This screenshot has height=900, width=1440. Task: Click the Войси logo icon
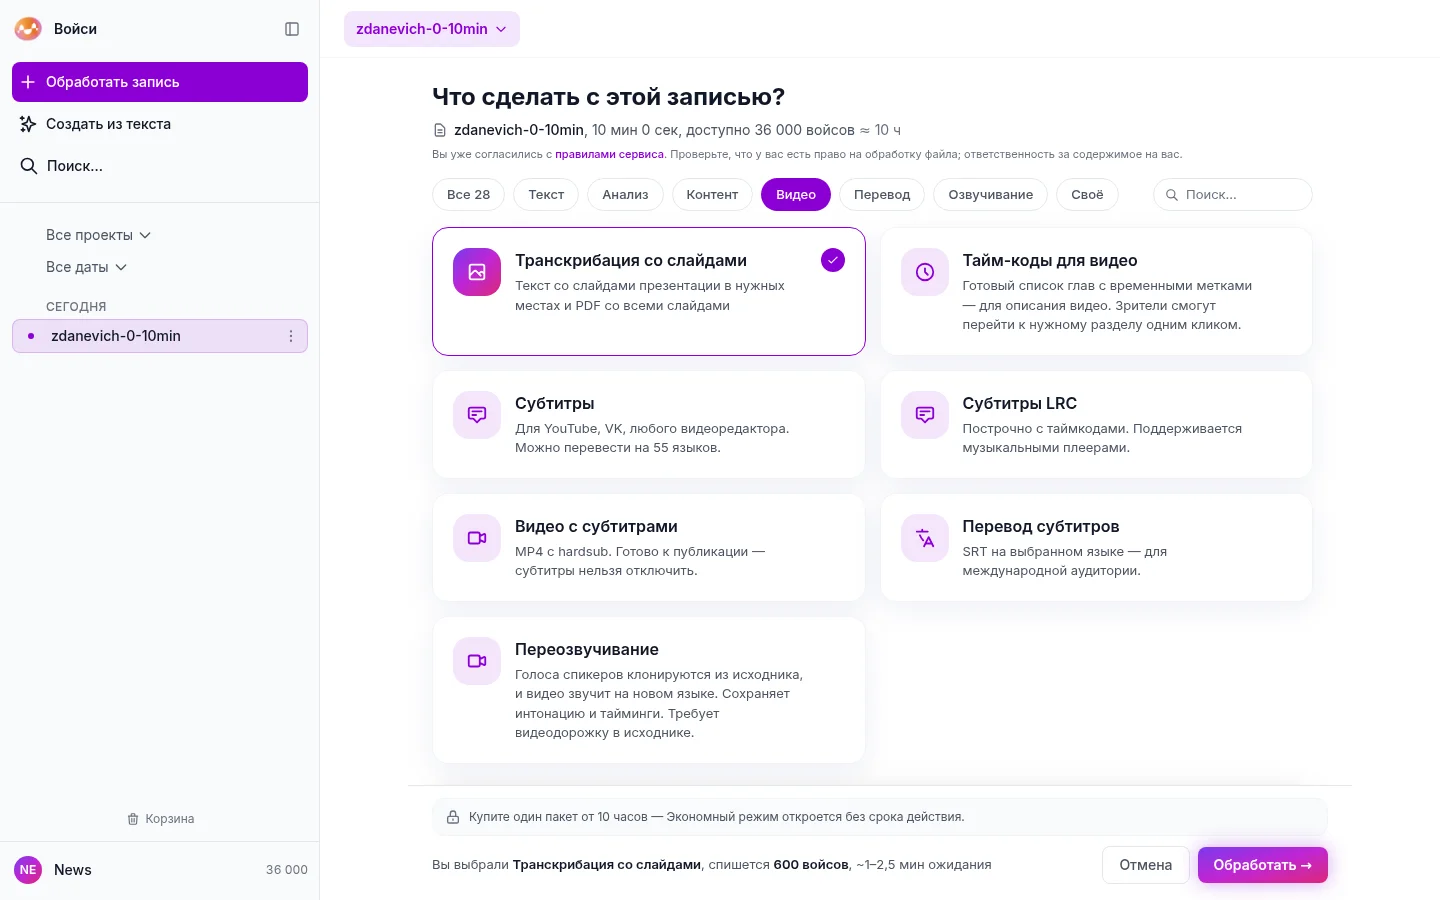tap(28, 29)
